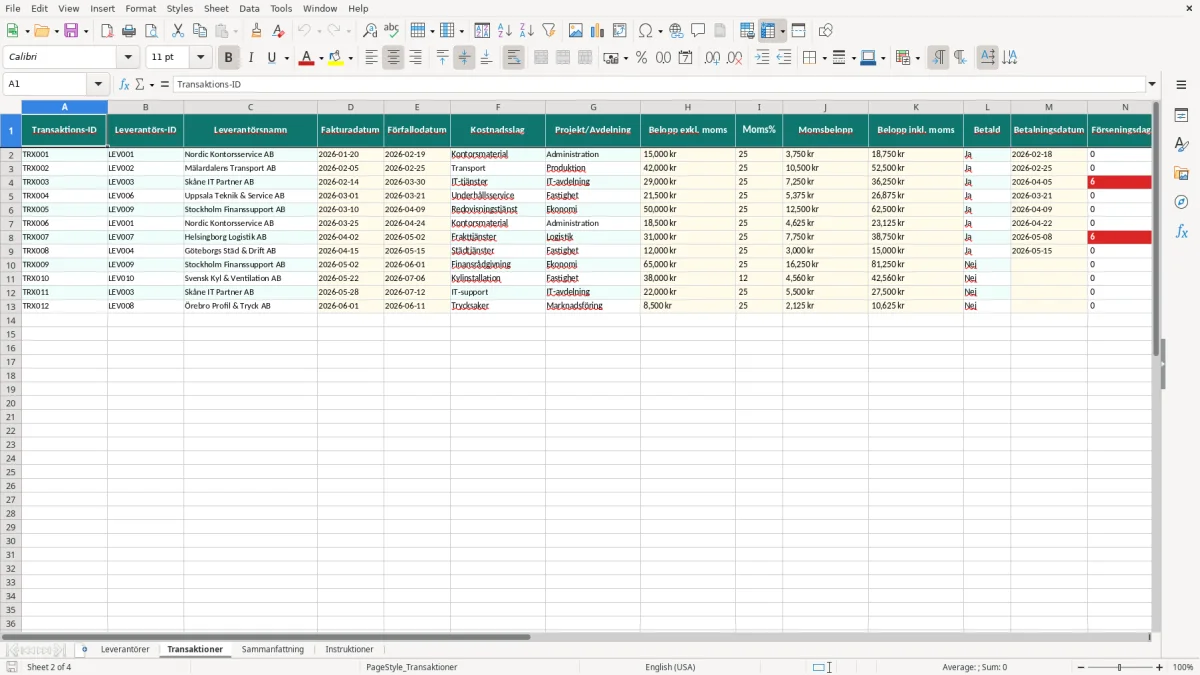This screenshot has width=1200, height=675.
Task: Open the font color dropdown arrow
Action: pyautogui.click(x=321, y=58)
